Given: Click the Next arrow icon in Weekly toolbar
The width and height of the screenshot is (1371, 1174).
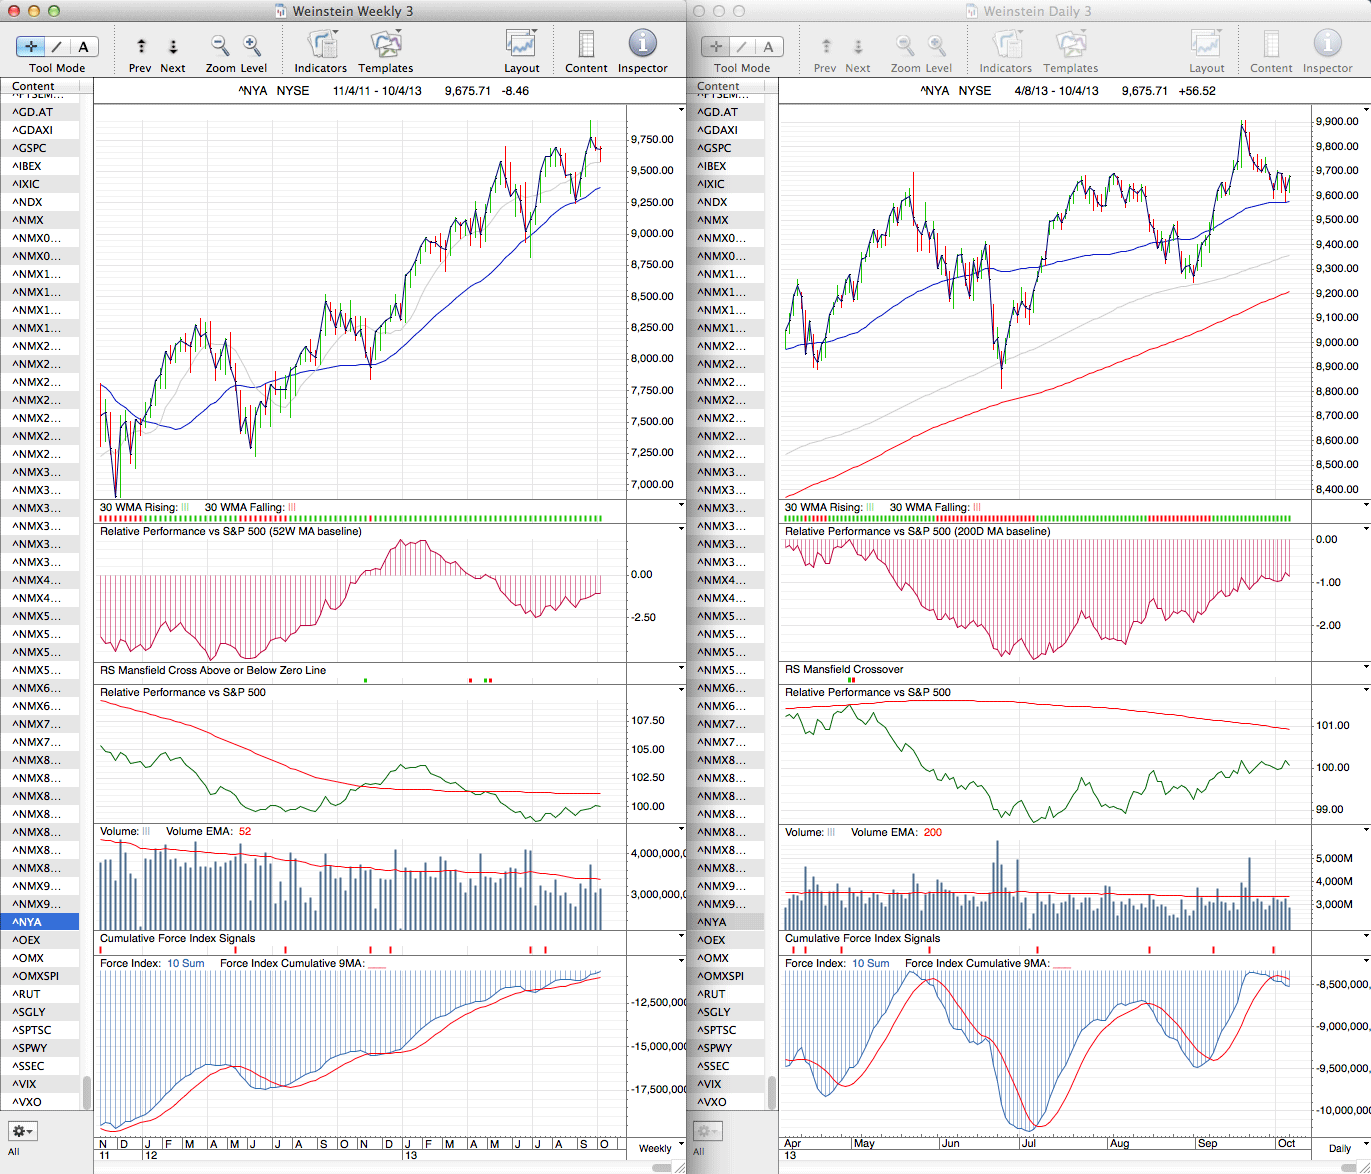Looking at the screenshot, I should pyautogui.click(x=173, y=46).
